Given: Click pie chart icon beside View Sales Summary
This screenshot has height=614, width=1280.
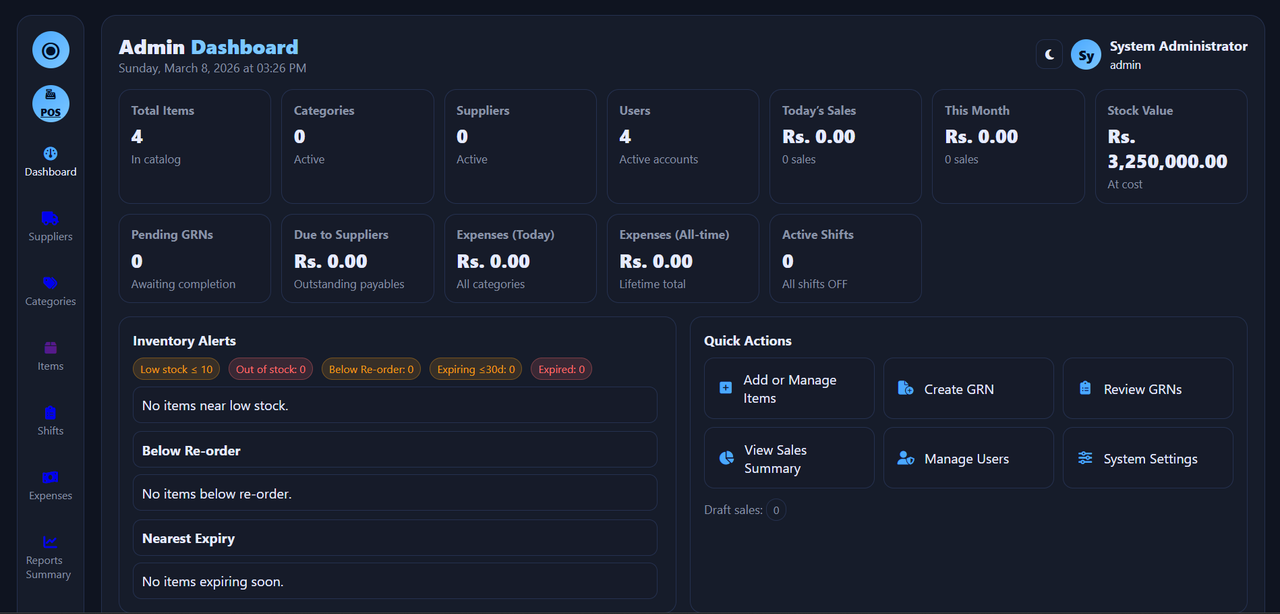Looking at the screenshot, I should [x=727, y=458].
